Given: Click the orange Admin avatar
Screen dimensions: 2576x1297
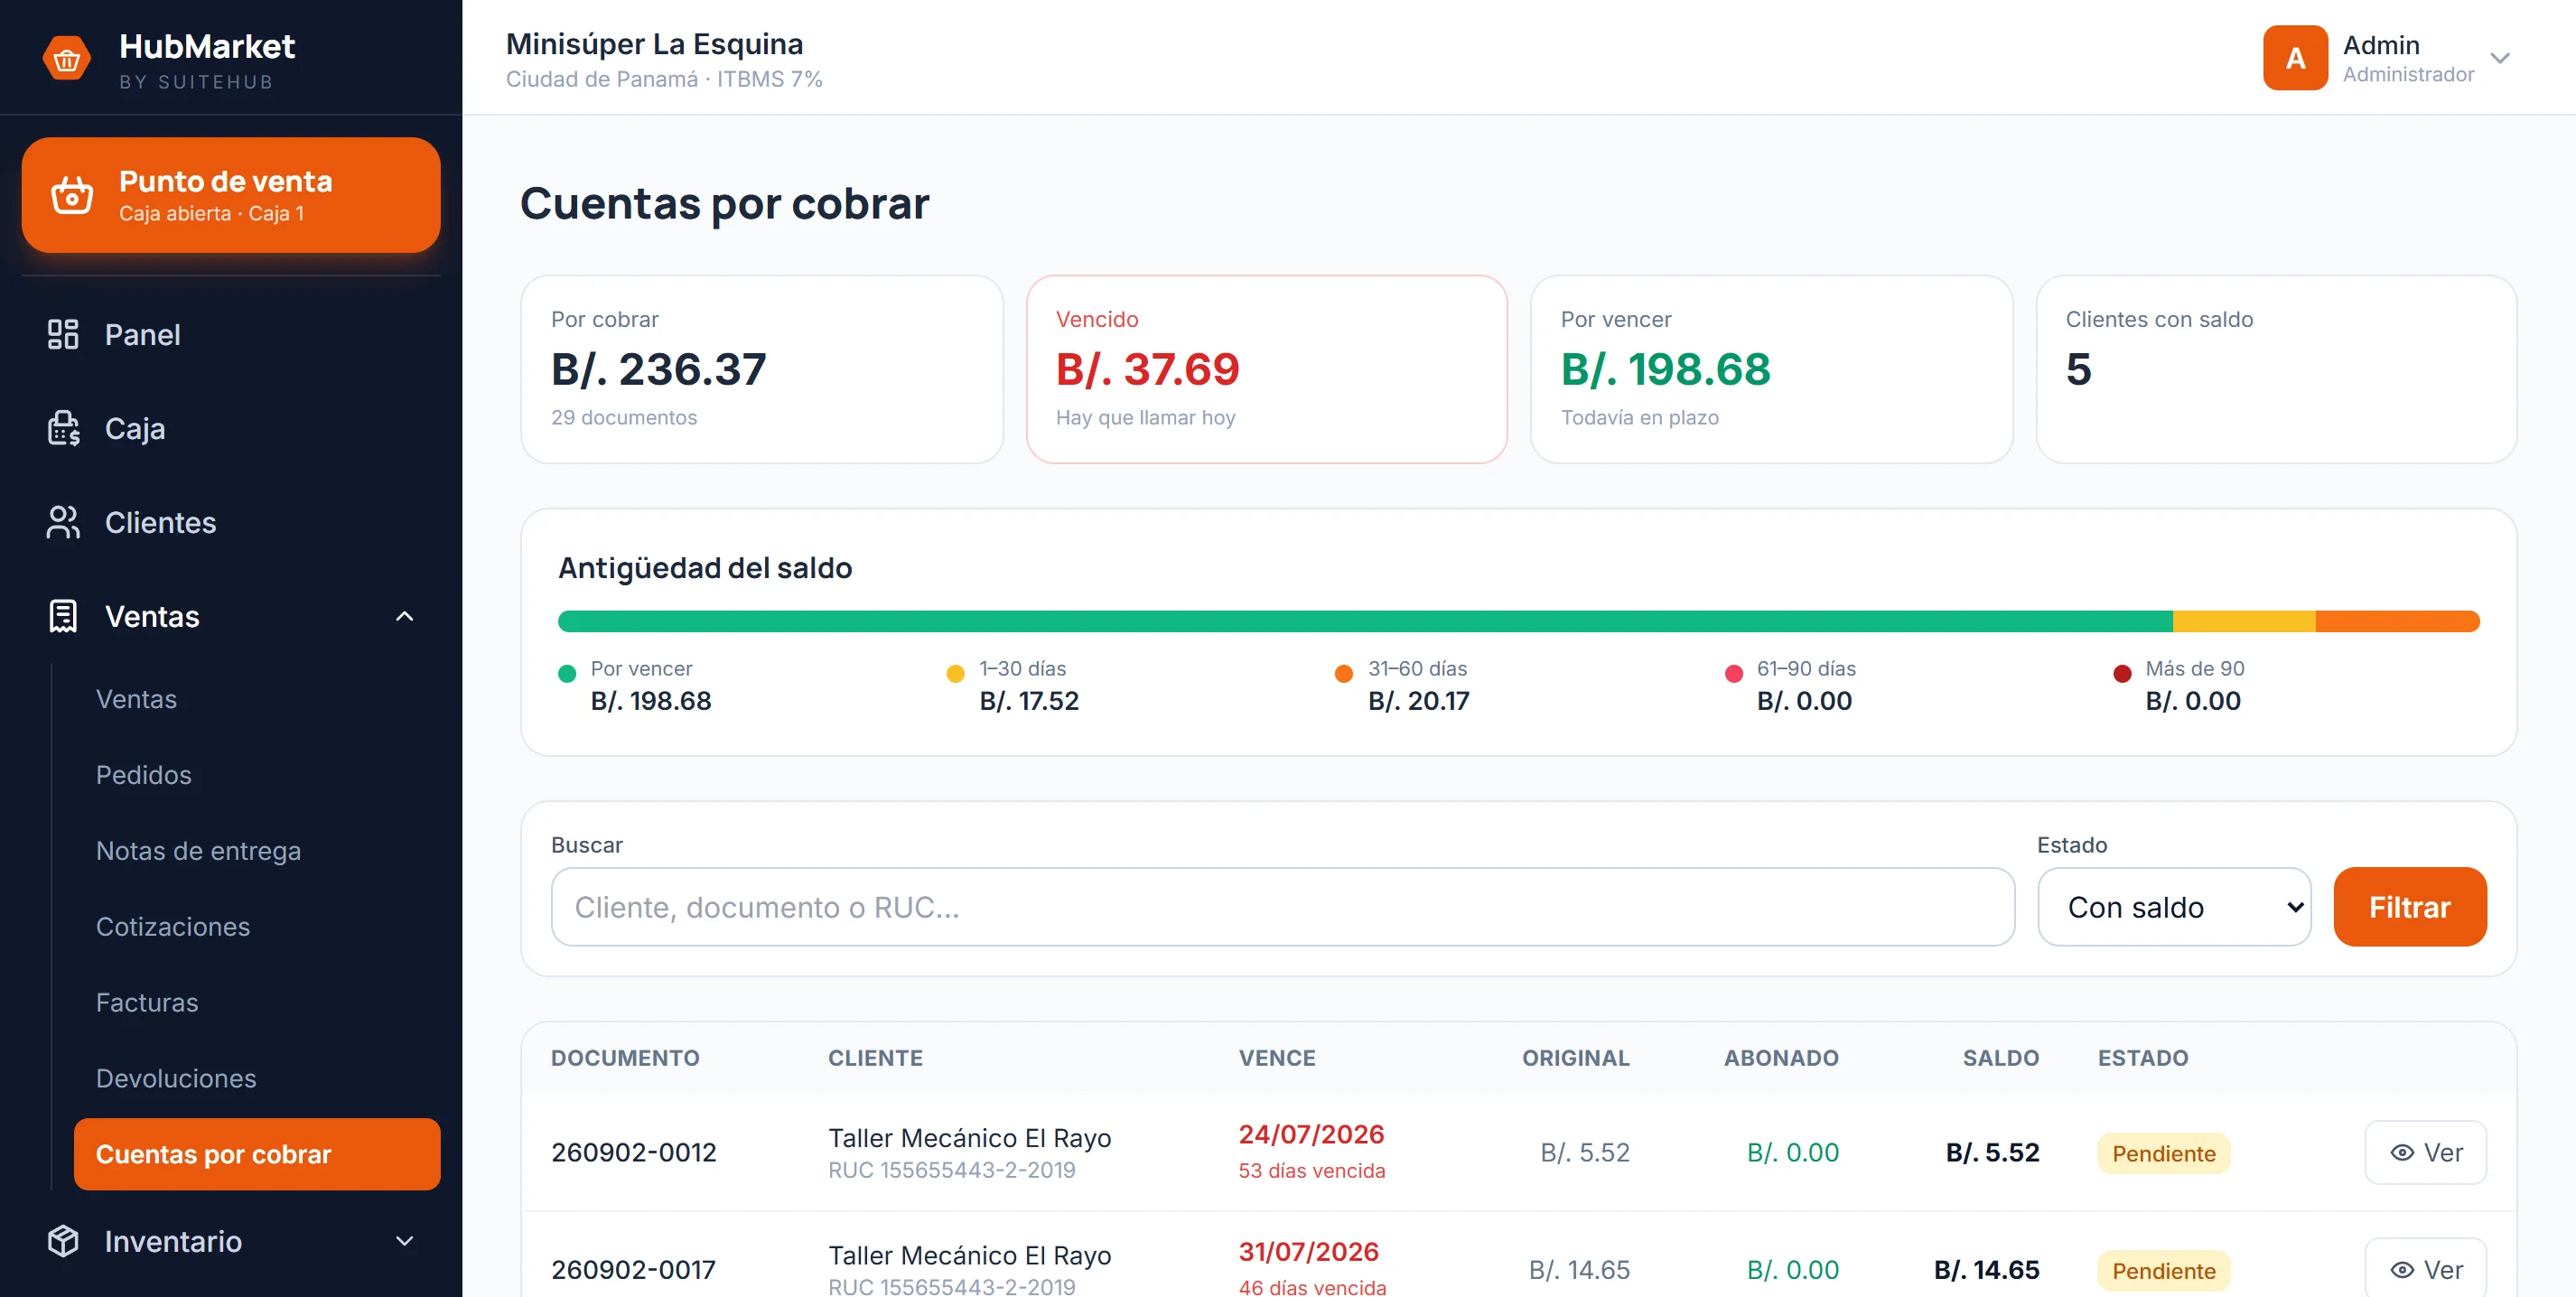Looking at the screenshot, I should (x=2295, y=58).
